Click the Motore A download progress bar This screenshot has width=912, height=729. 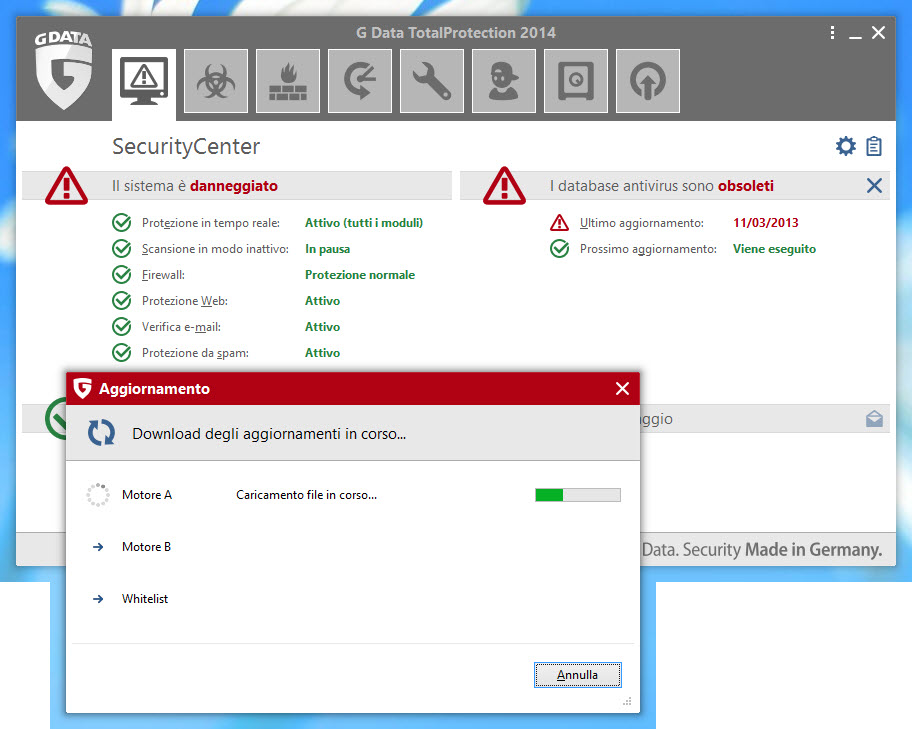578,495
